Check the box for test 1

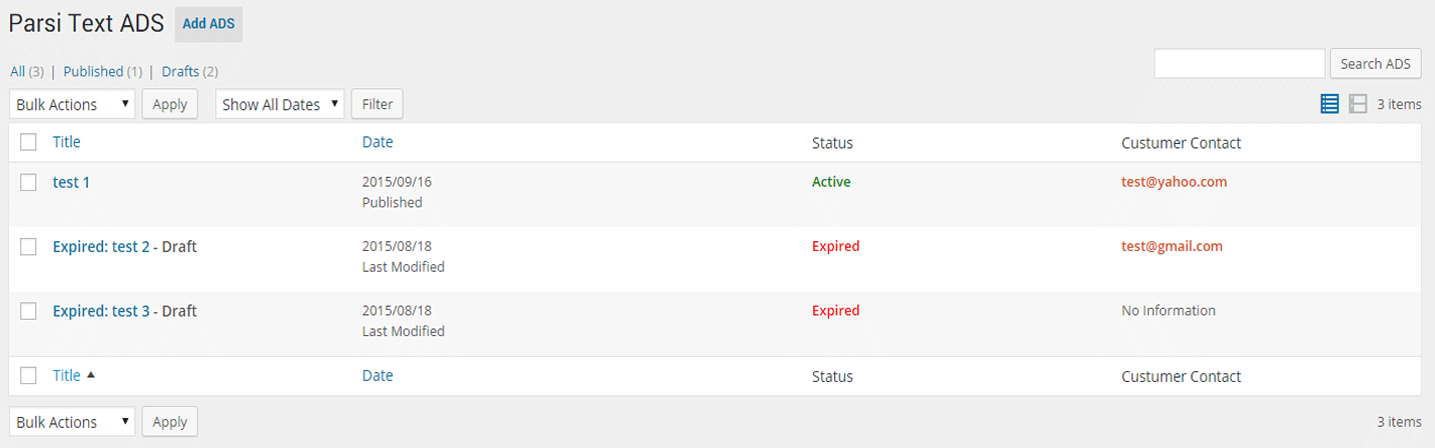pos(29,182)
